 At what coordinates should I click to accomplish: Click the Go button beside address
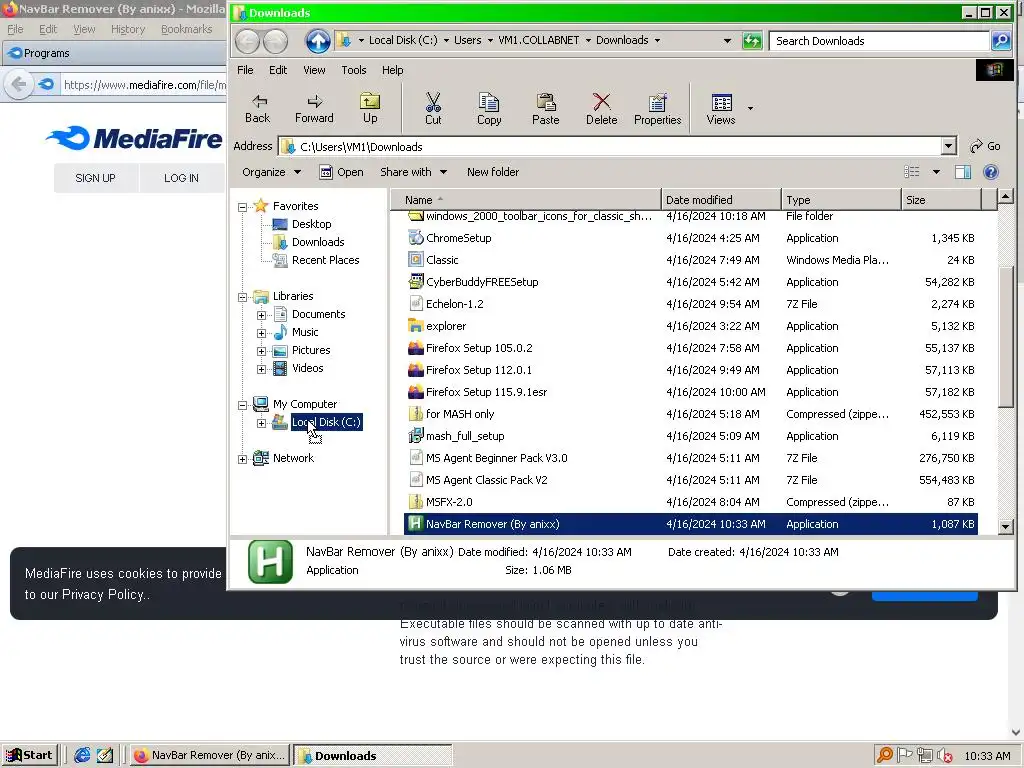(x=985, y=146)
